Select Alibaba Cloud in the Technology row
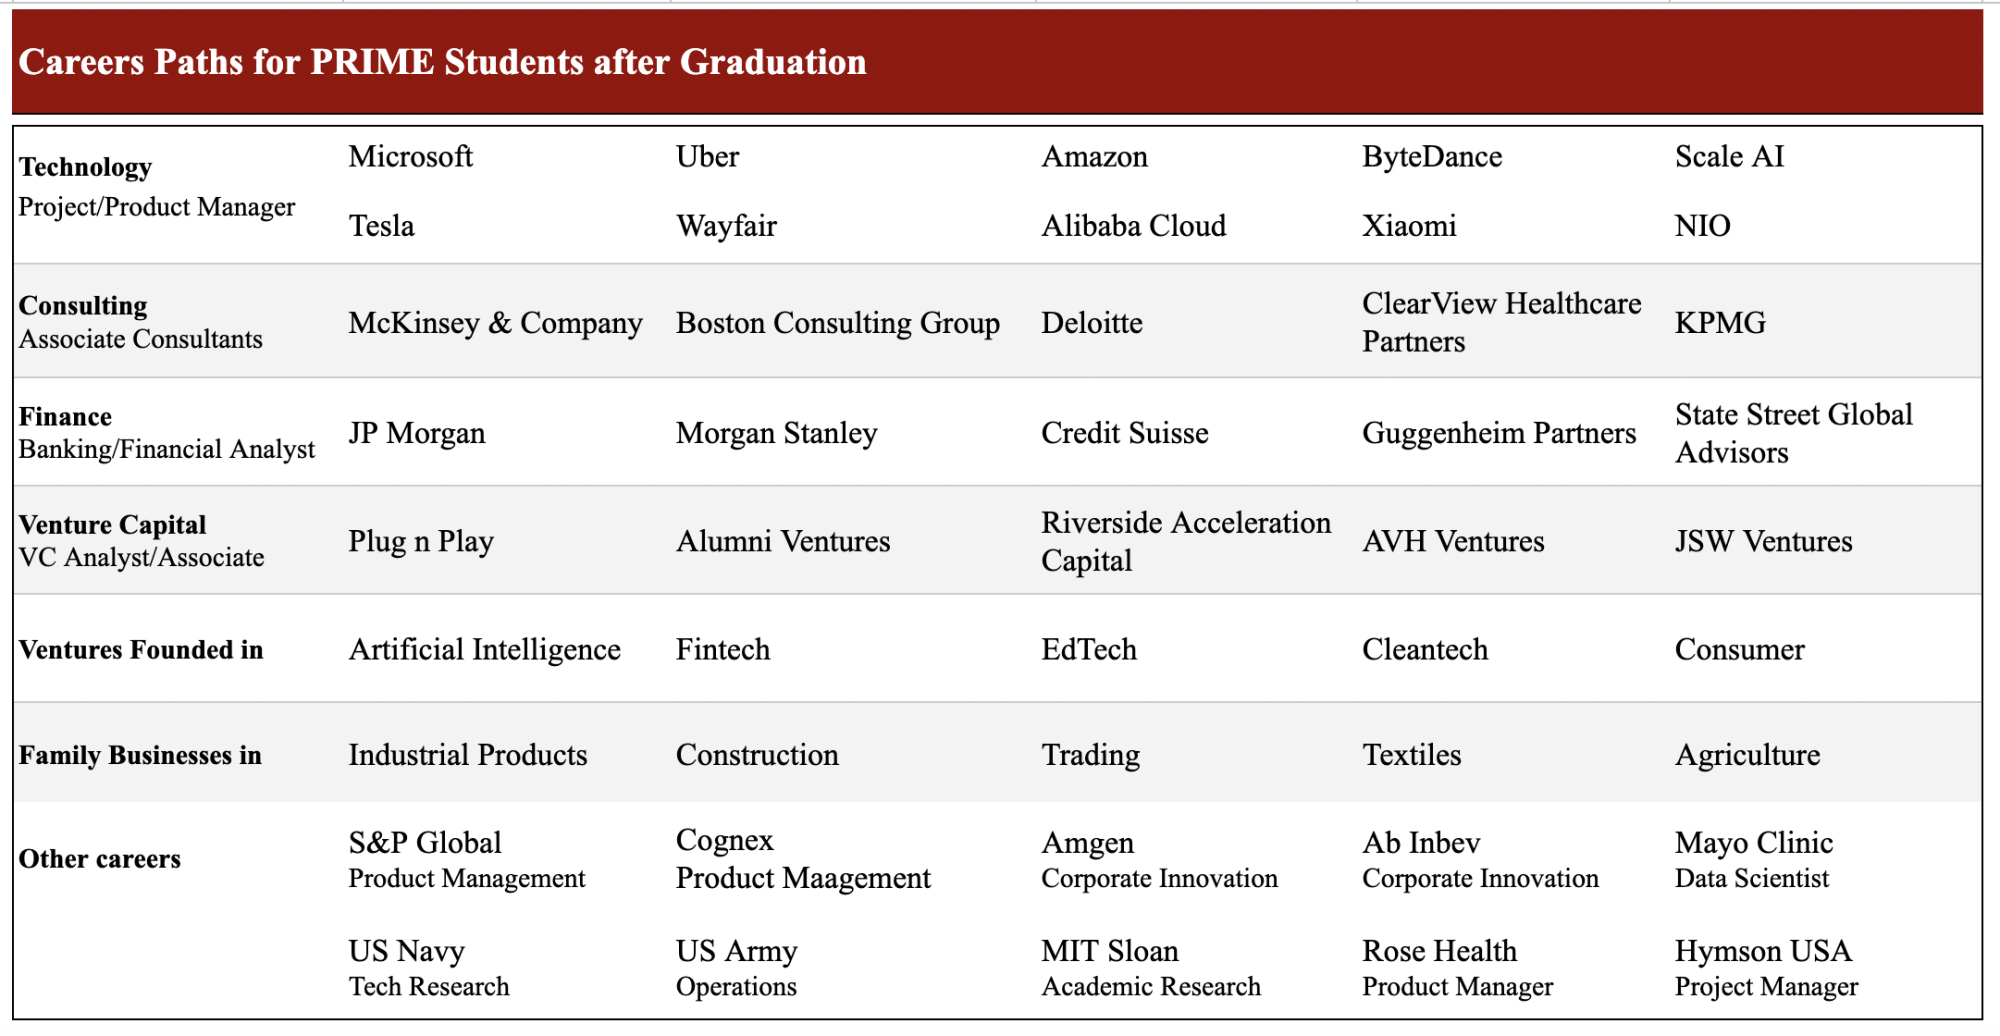 click(1133, 225)
